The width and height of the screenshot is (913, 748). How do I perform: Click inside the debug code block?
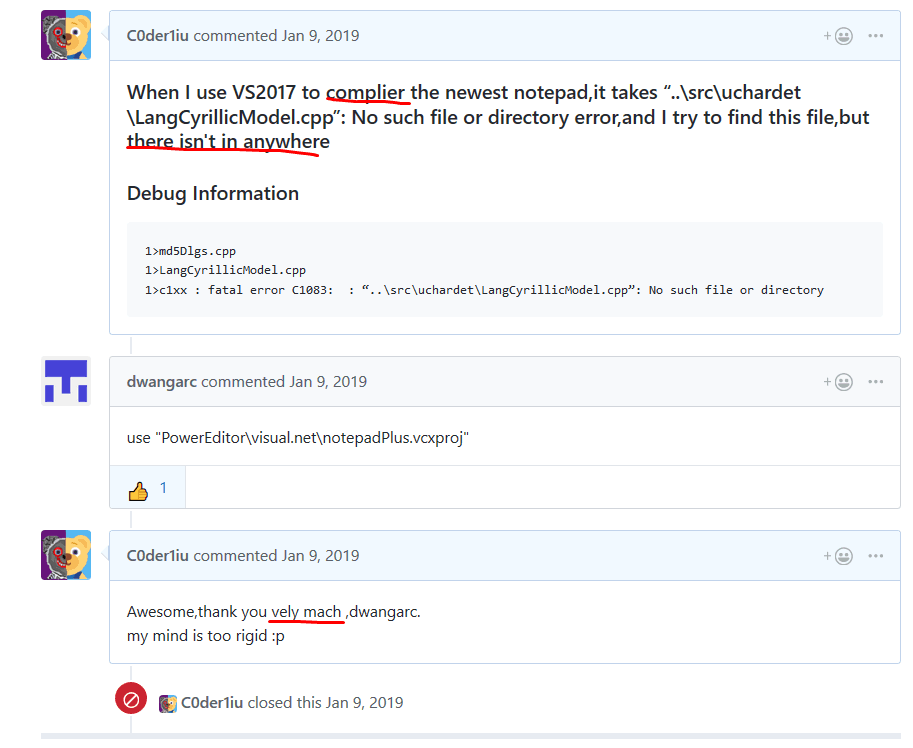505,270
